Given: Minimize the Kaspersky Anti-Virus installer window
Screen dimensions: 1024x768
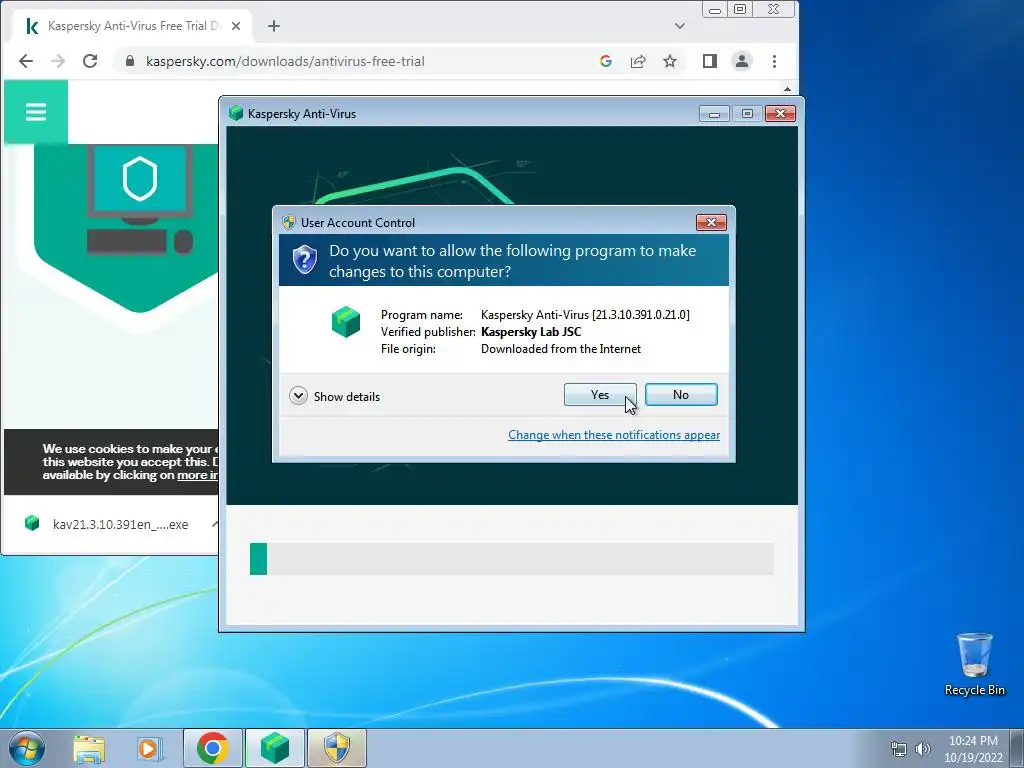Looking at the screenshot, I should 714,114.
